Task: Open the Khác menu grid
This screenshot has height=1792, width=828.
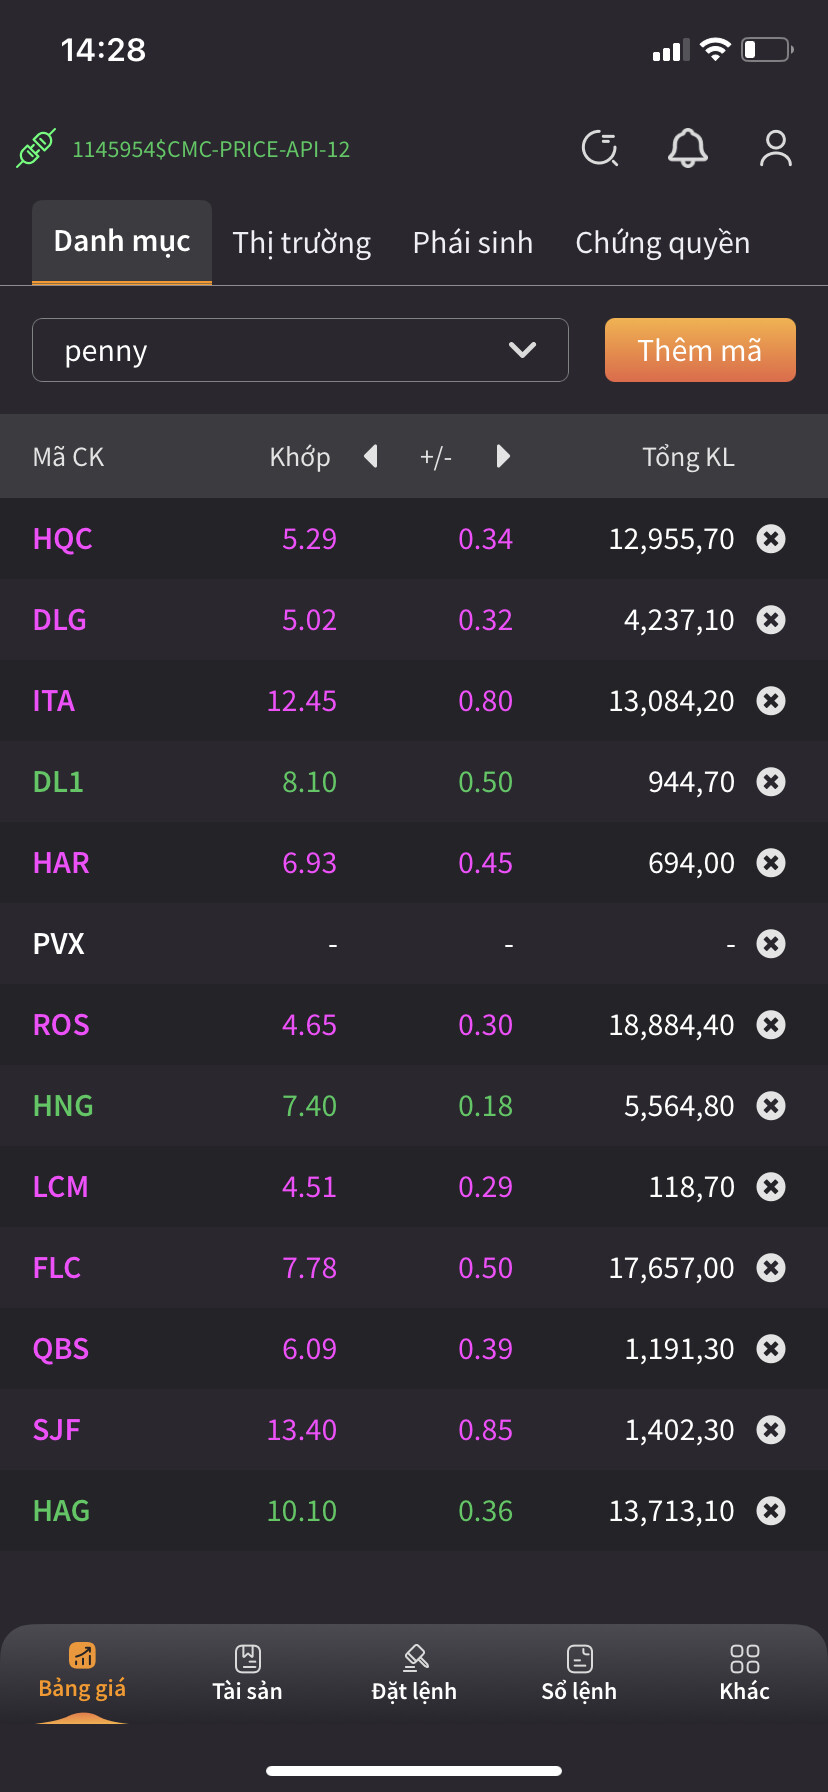Action: point(745,1672)
